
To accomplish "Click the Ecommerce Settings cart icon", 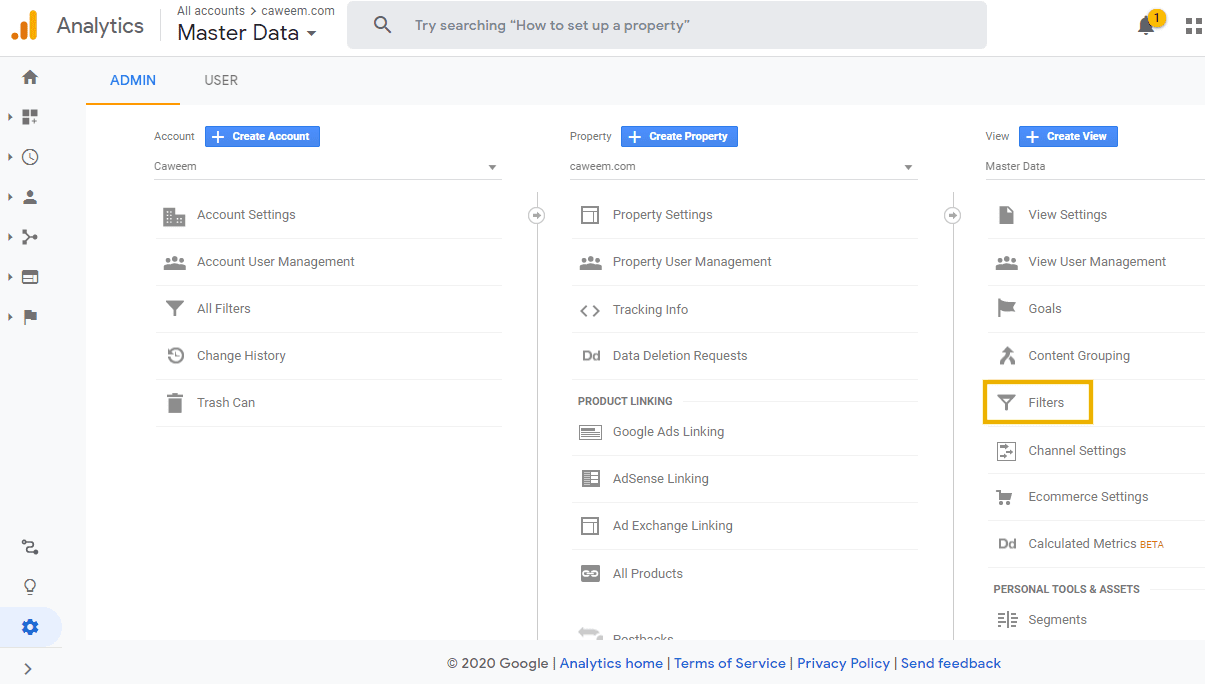I will [1005, 497].
